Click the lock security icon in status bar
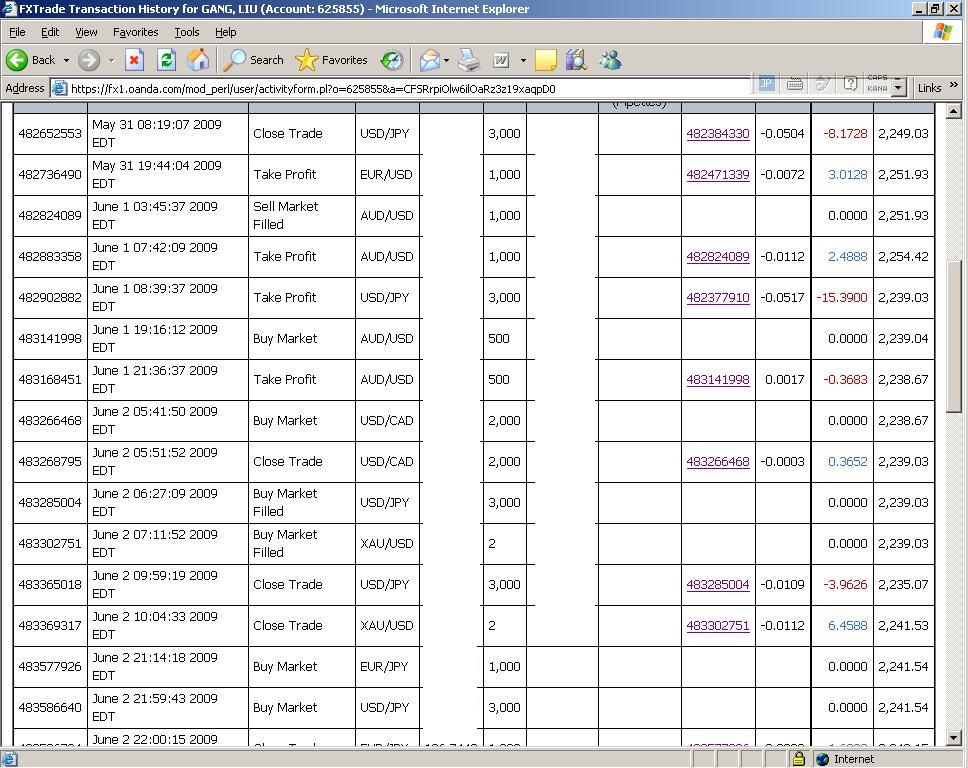968x768 pixels. click(798, 759)
